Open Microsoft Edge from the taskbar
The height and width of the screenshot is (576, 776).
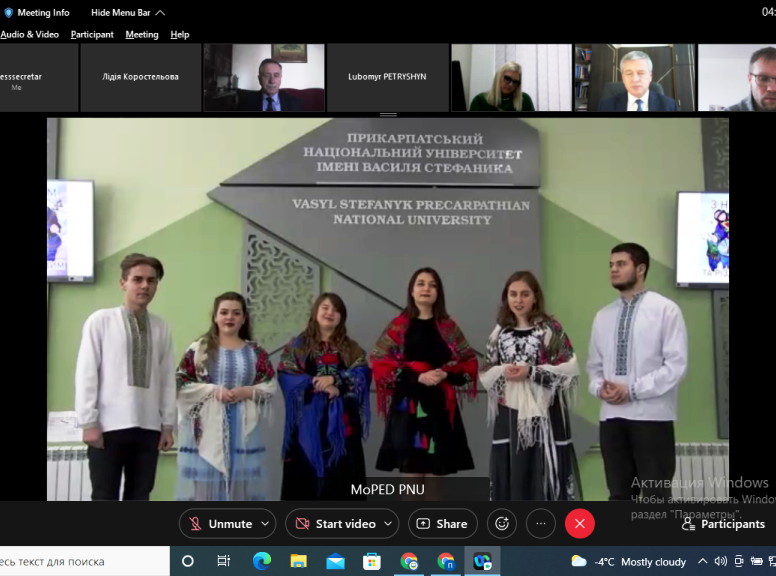261,562
